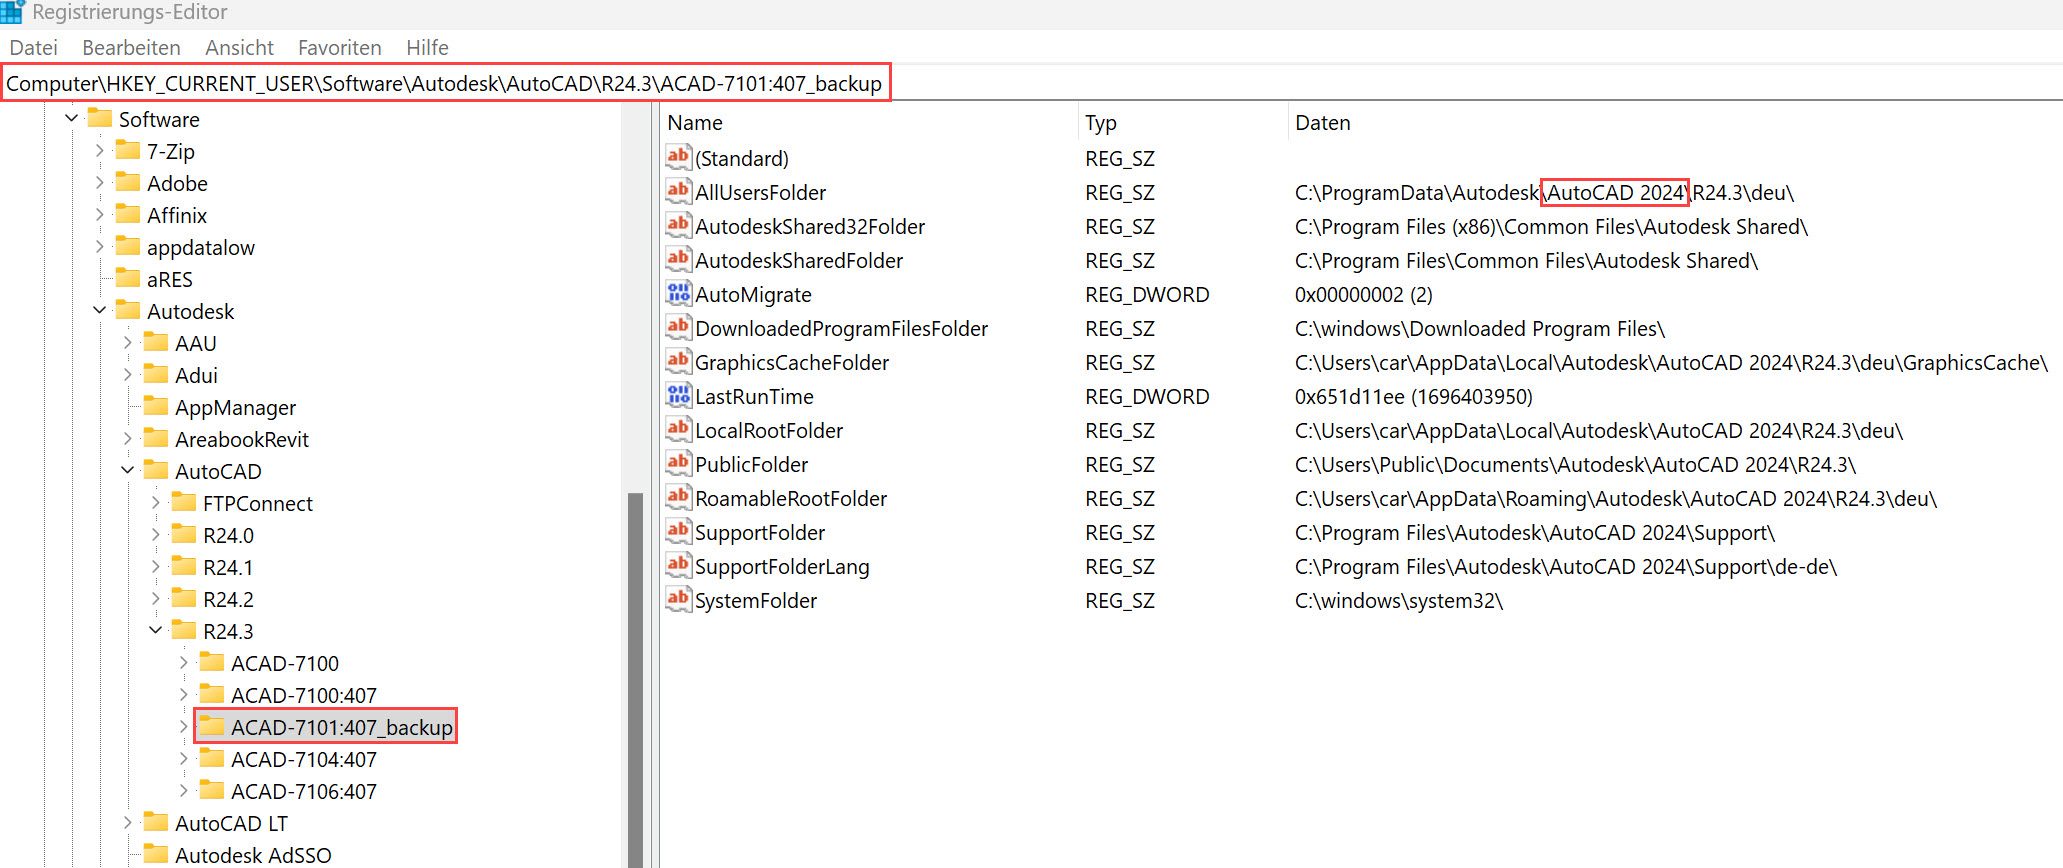Expand the ACAD-7104:407 tree node
2063x868 pixels.
tap(183, 759)
